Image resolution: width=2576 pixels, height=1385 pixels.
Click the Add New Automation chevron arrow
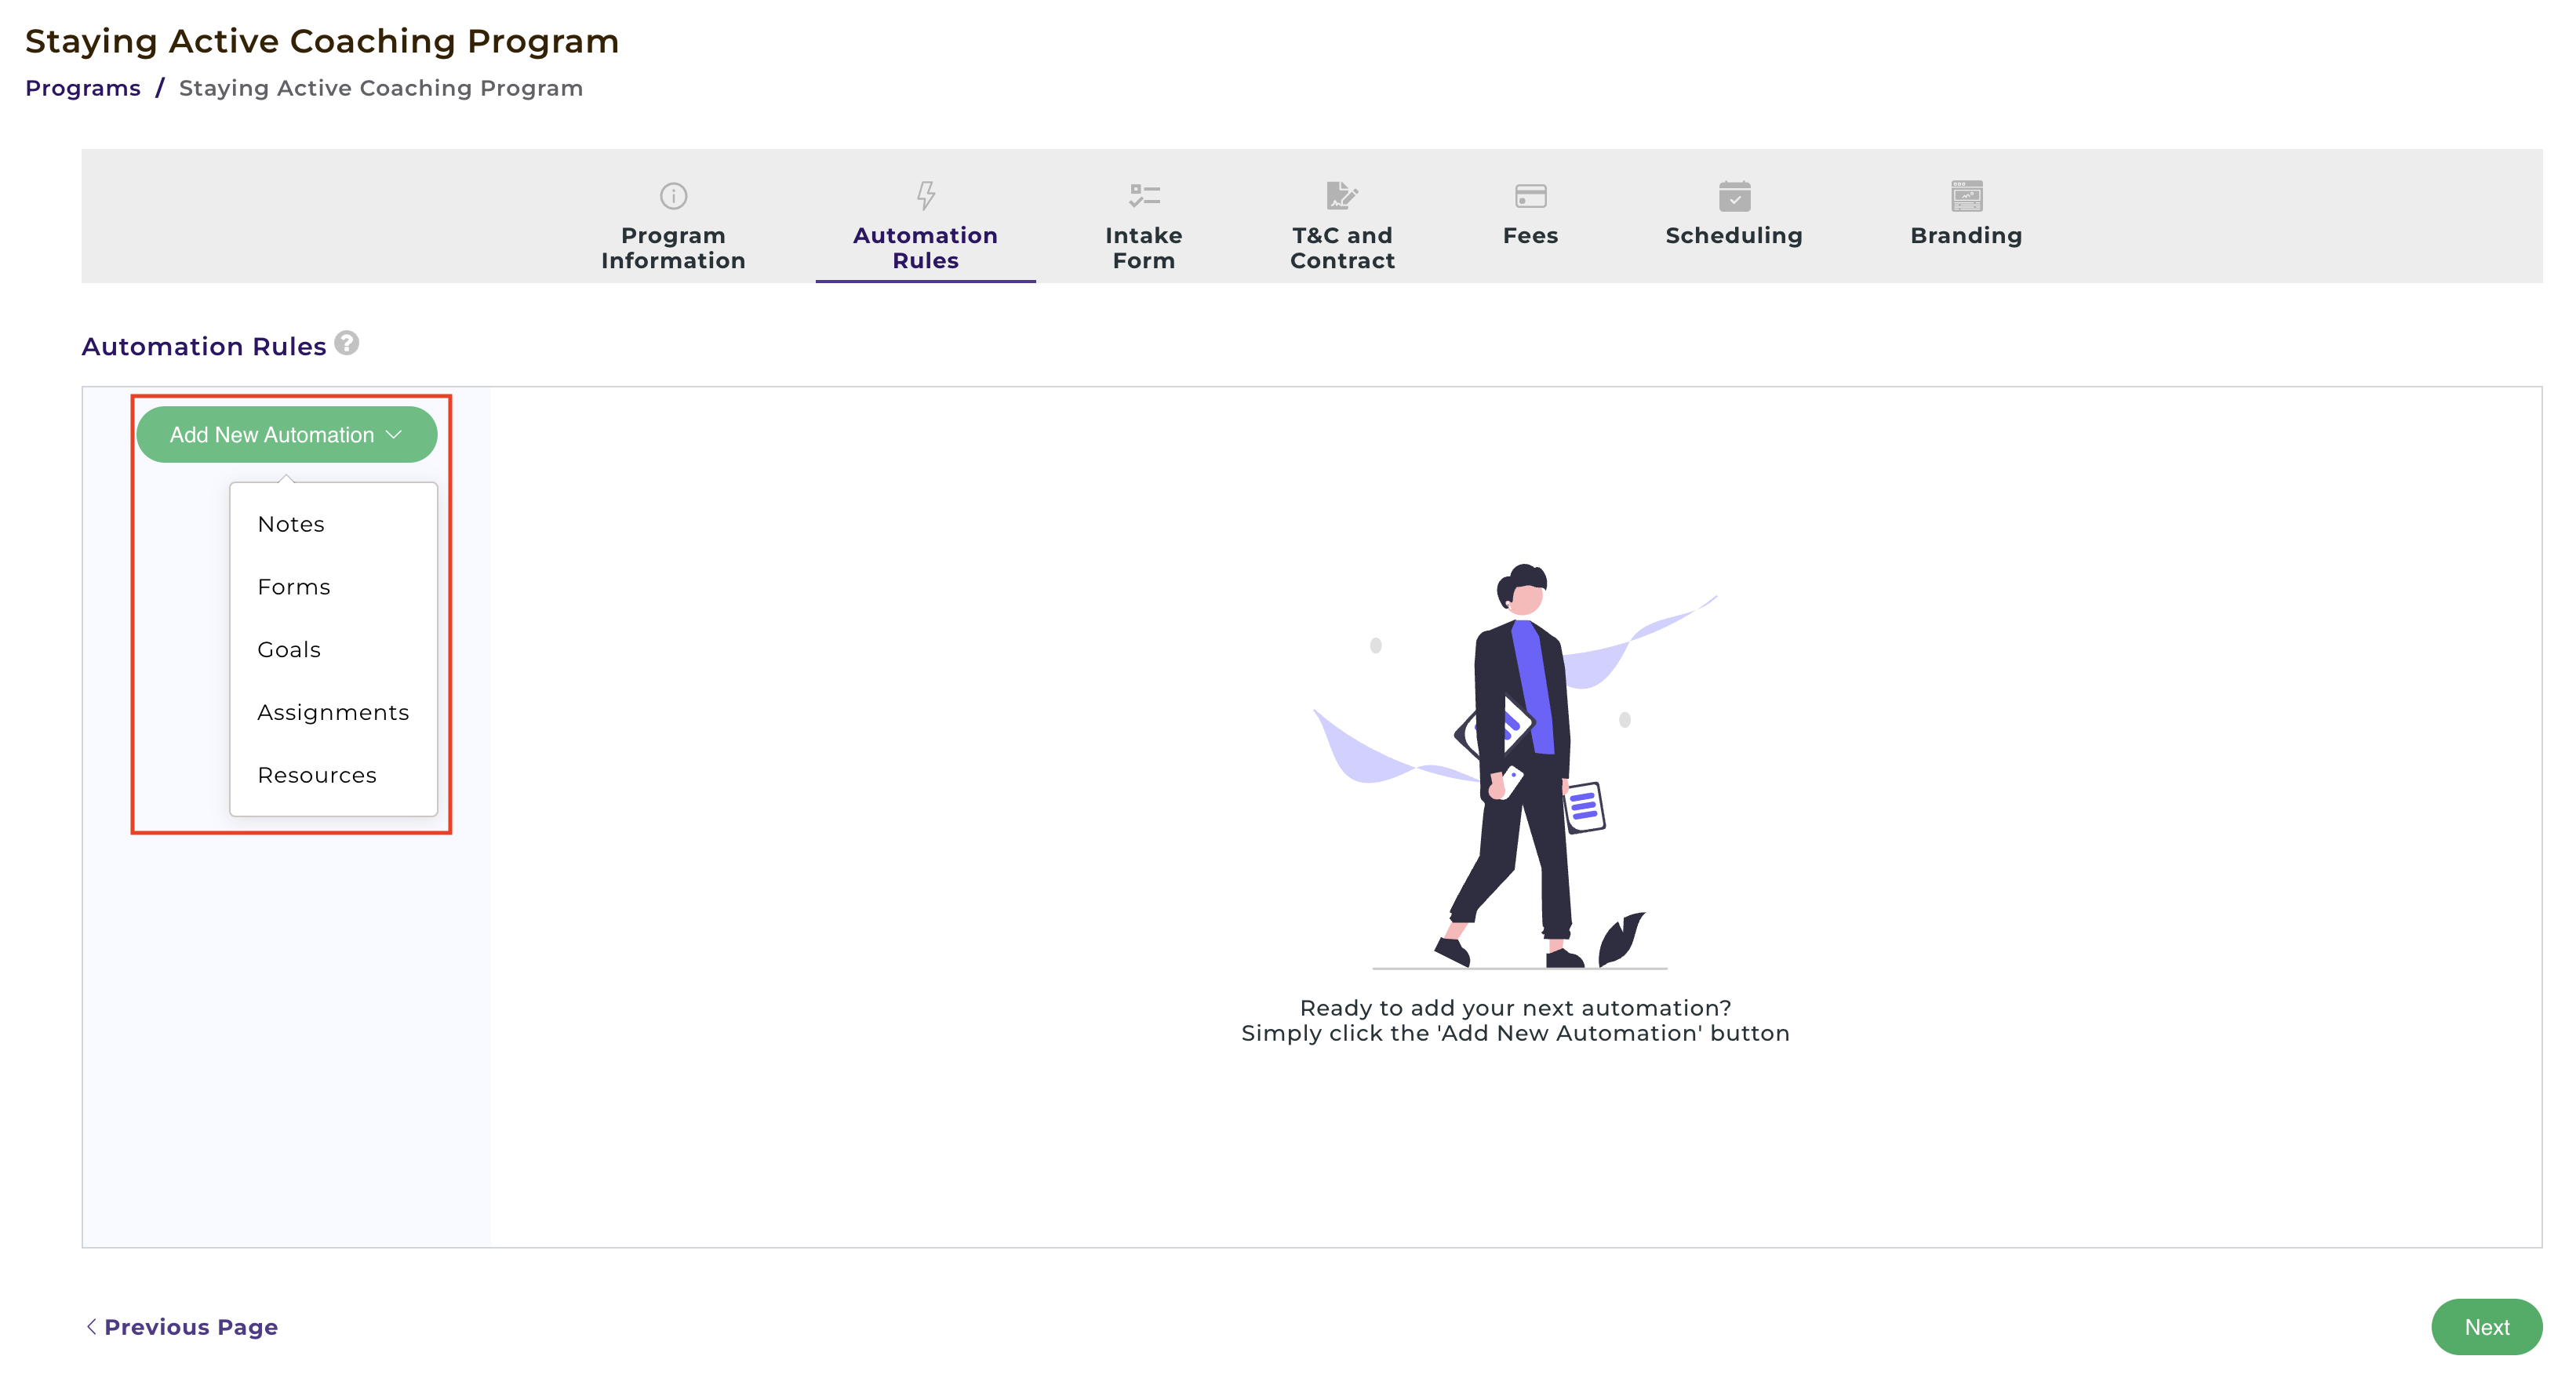[394, 435]
